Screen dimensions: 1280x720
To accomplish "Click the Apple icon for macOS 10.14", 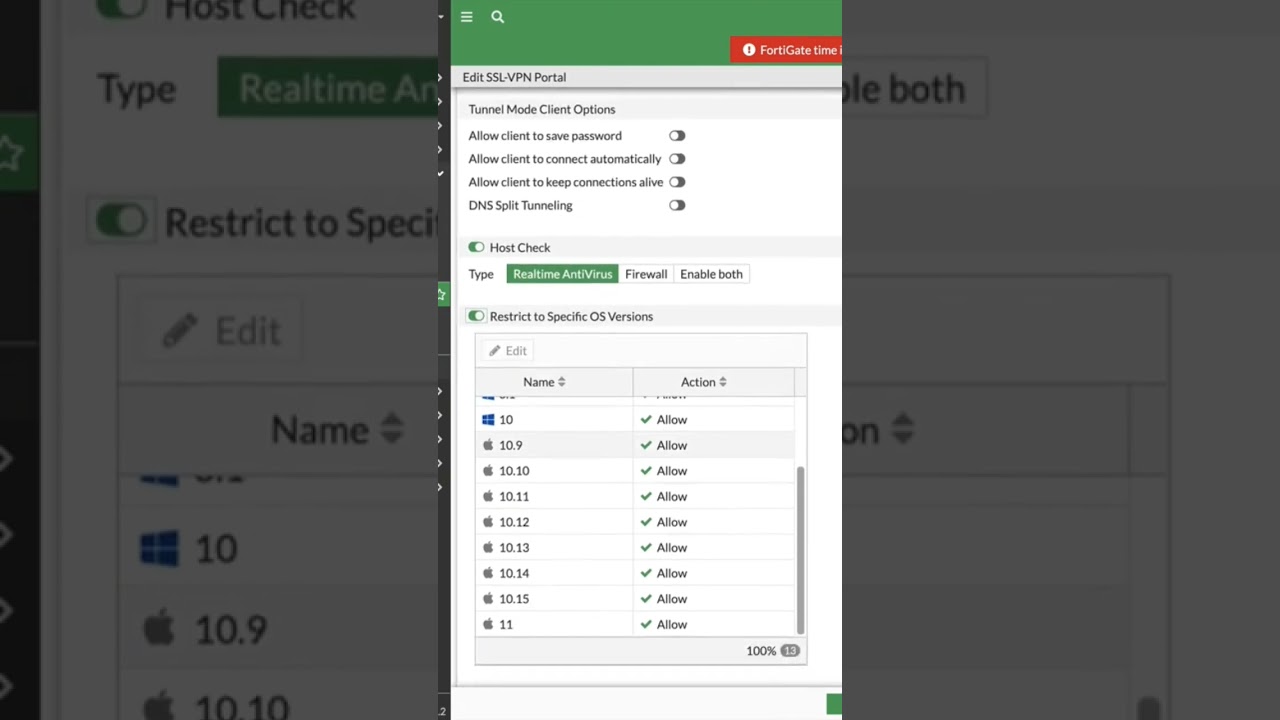I will tap(488, 573).
